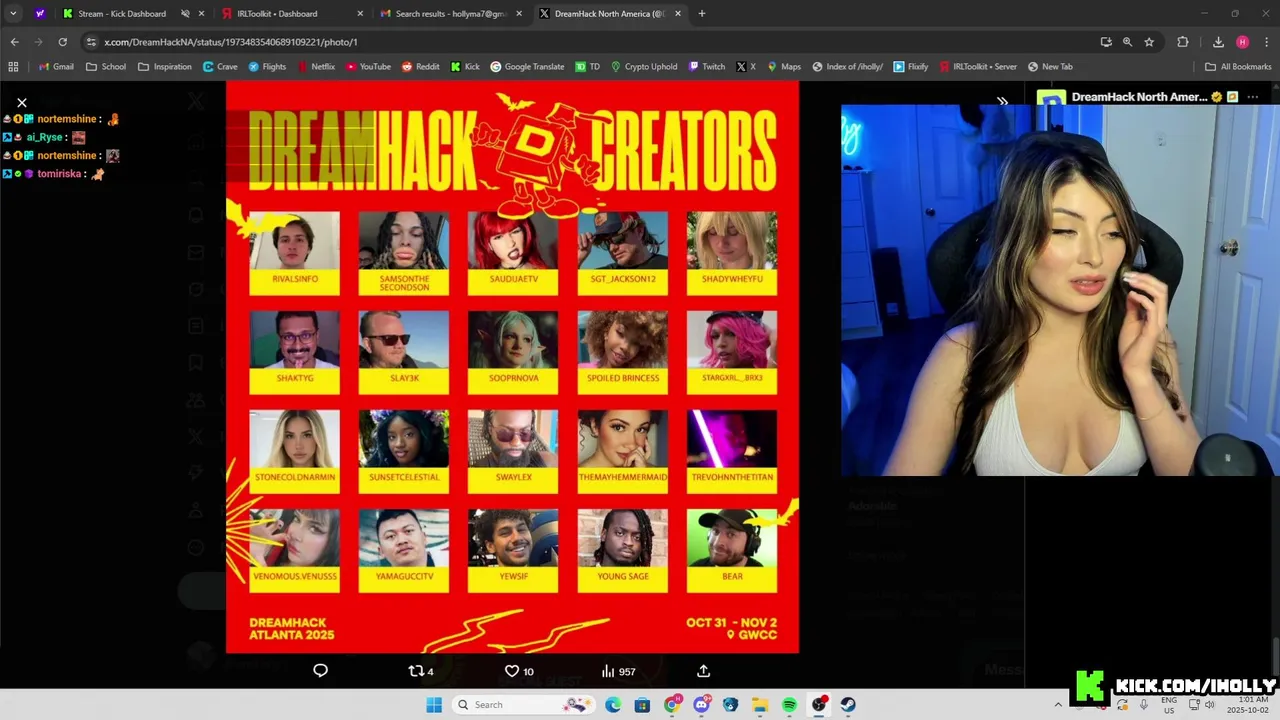Open the Reddit bookmark

click(421, 67)
